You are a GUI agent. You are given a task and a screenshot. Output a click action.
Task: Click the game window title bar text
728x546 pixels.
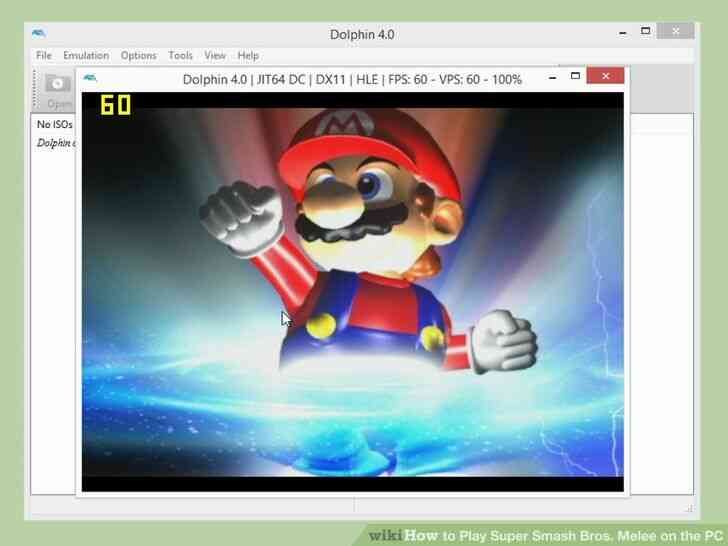point(352,79)
